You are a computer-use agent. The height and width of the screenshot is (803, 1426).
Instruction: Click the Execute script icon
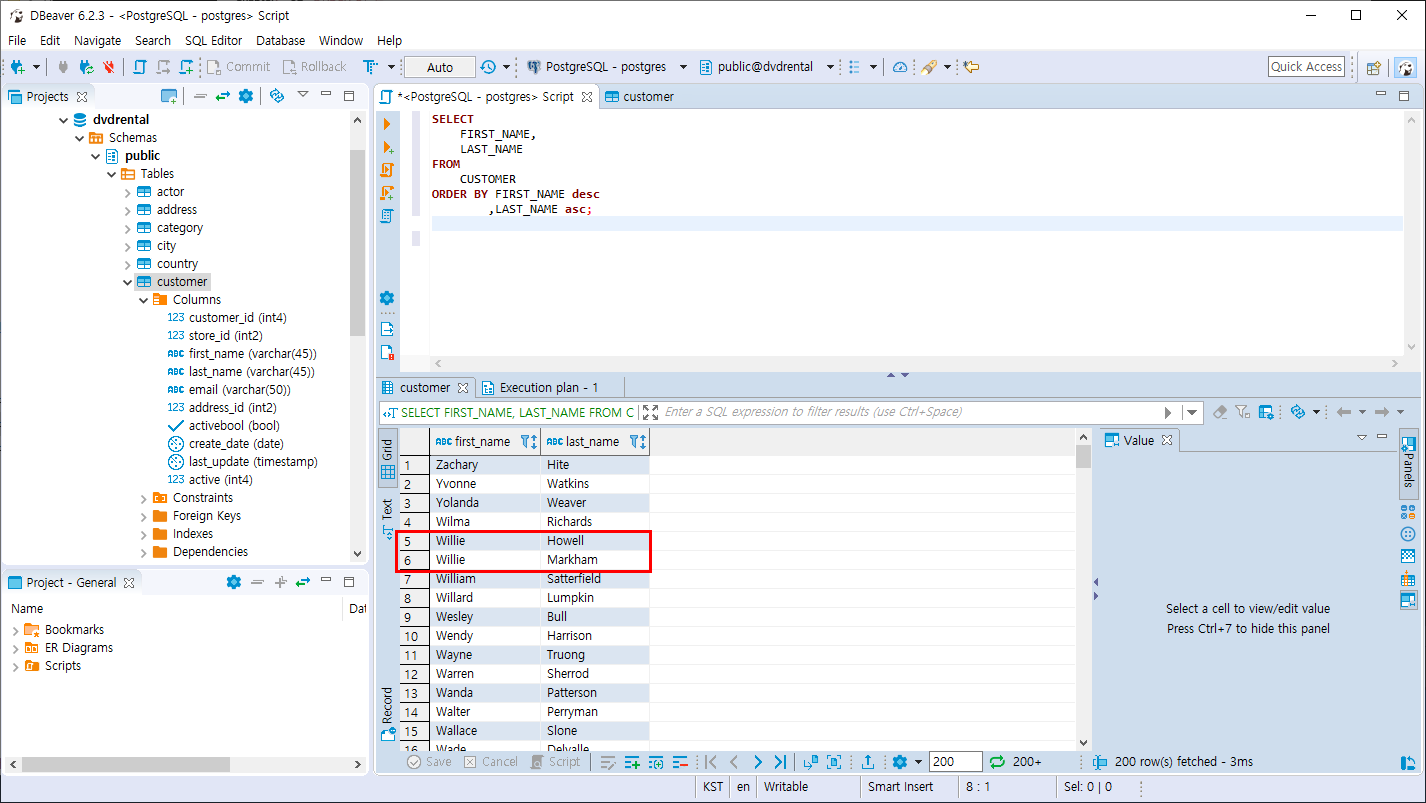coord(387,170)
